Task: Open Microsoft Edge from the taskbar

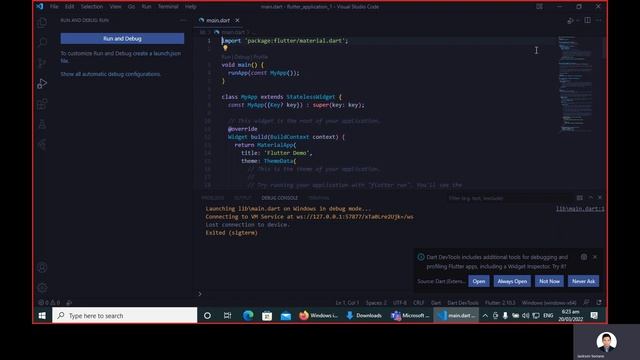Action: 248,316
